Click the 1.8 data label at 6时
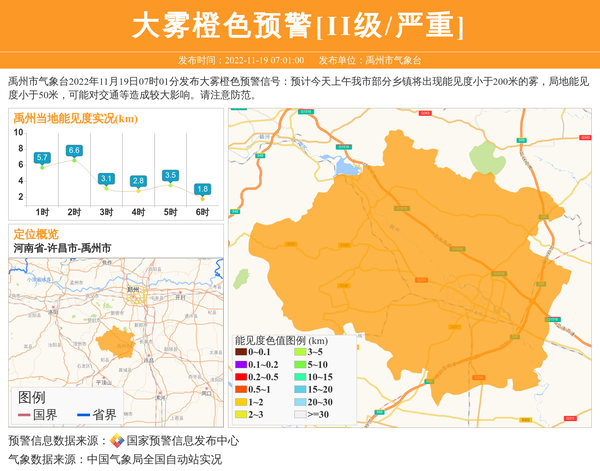Image resolution: width=600 pixels, height=471 pixels. 202,189
